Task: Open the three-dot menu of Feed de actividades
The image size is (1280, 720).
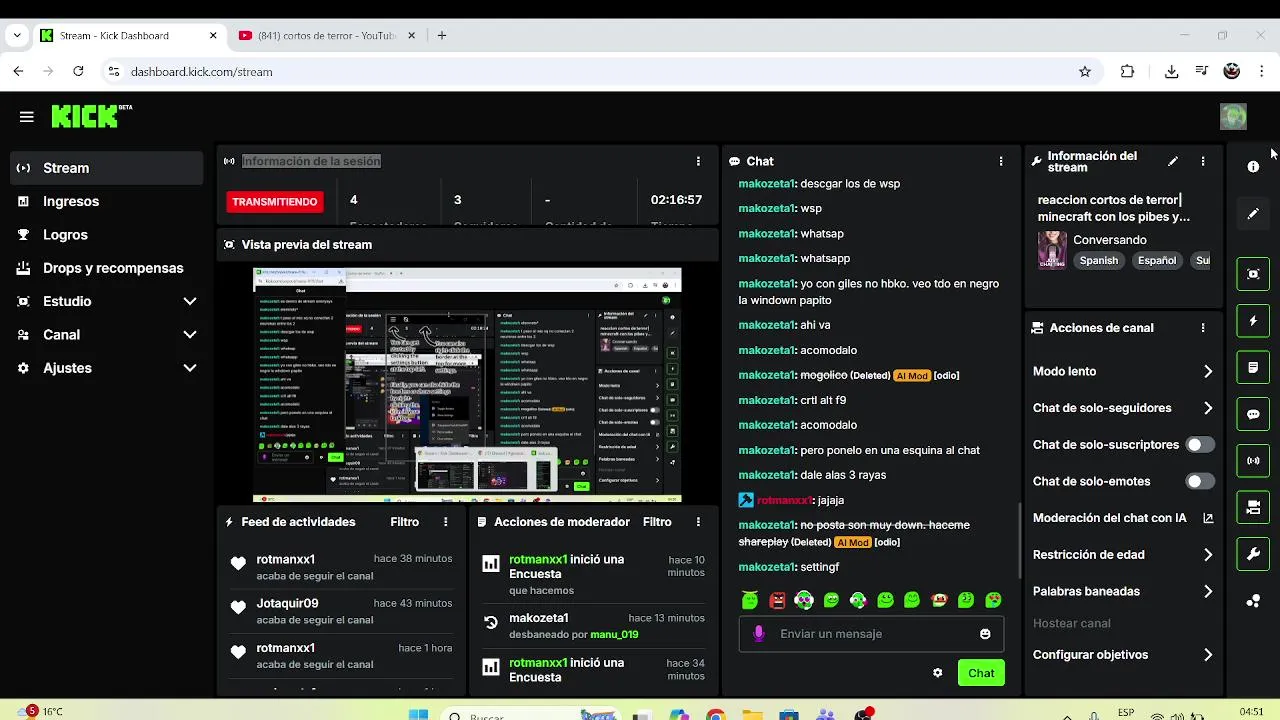Action: coord(446,522)
